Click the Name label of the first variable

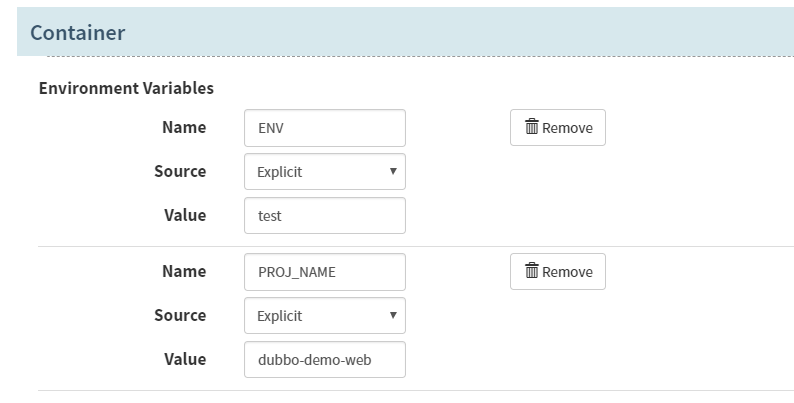click(x=184, y=127)
